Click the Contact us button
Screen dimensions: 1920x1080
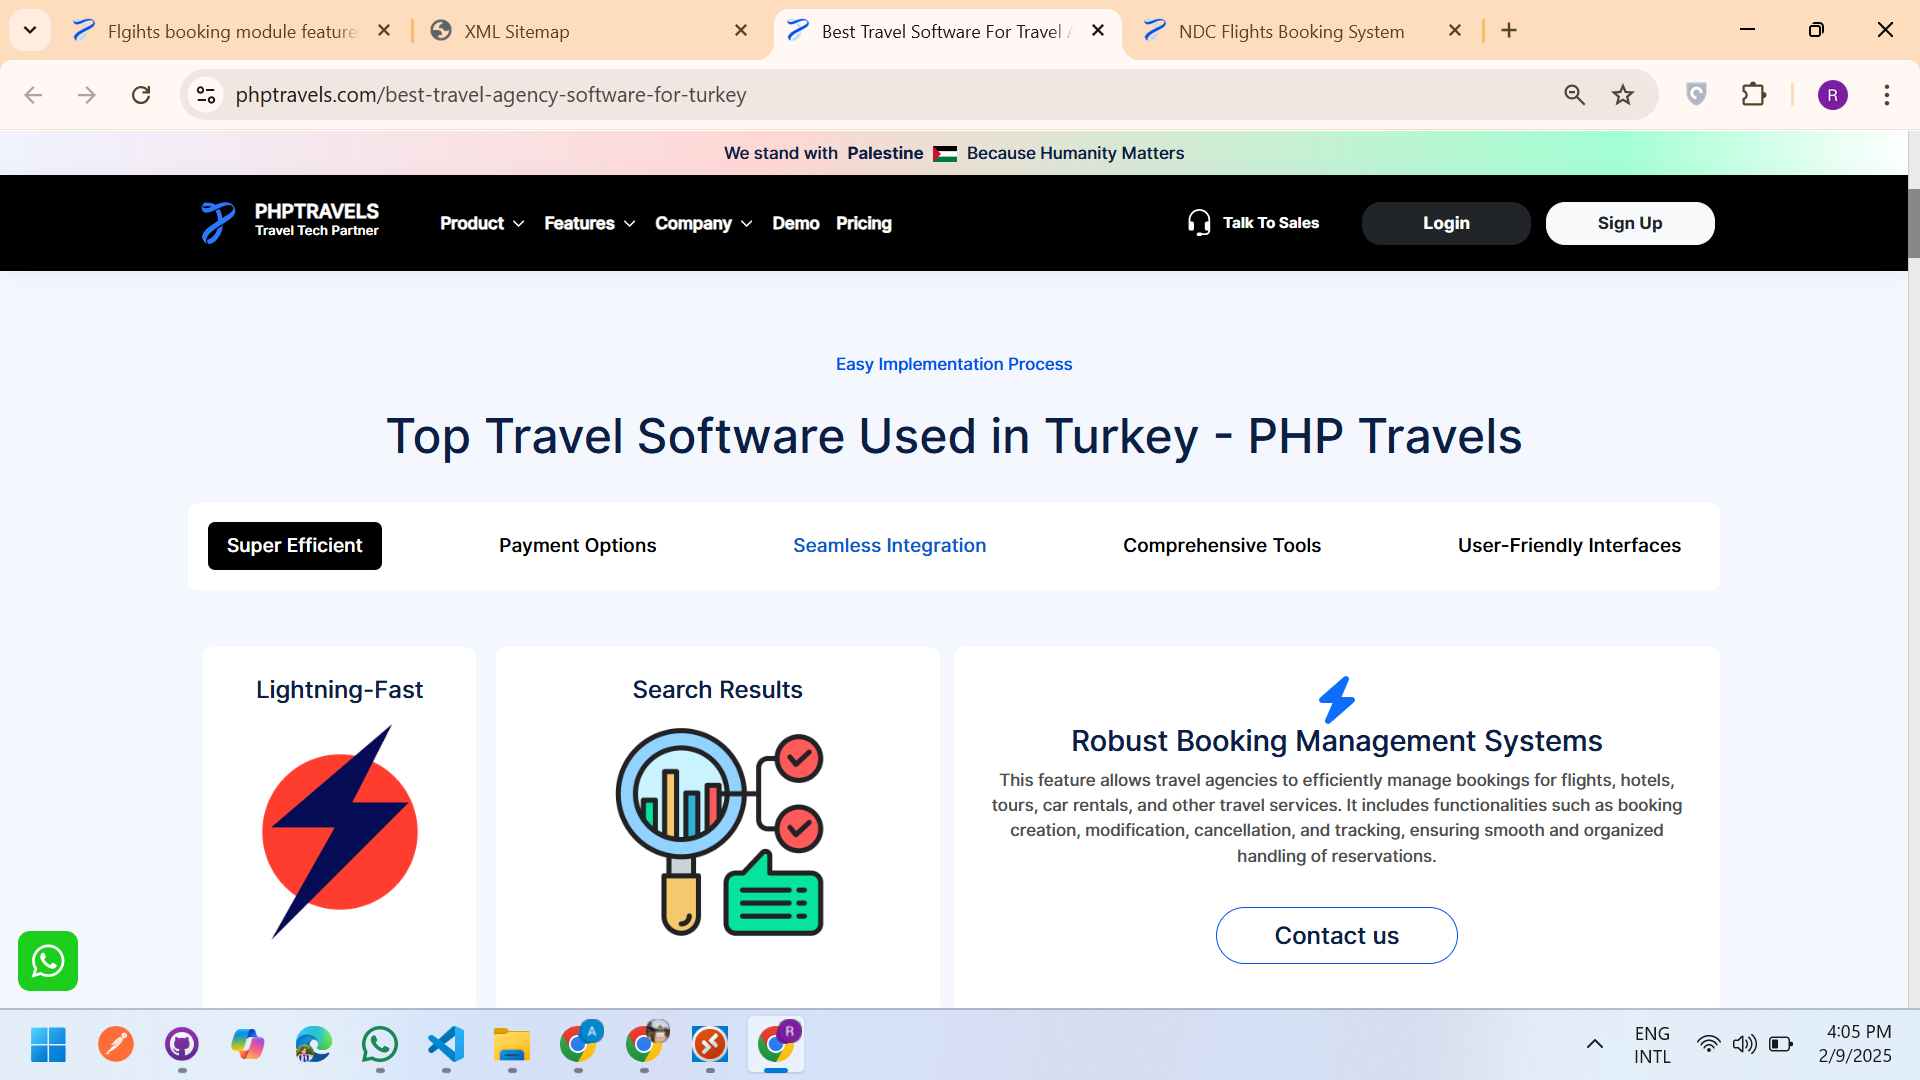[1336, 936]
